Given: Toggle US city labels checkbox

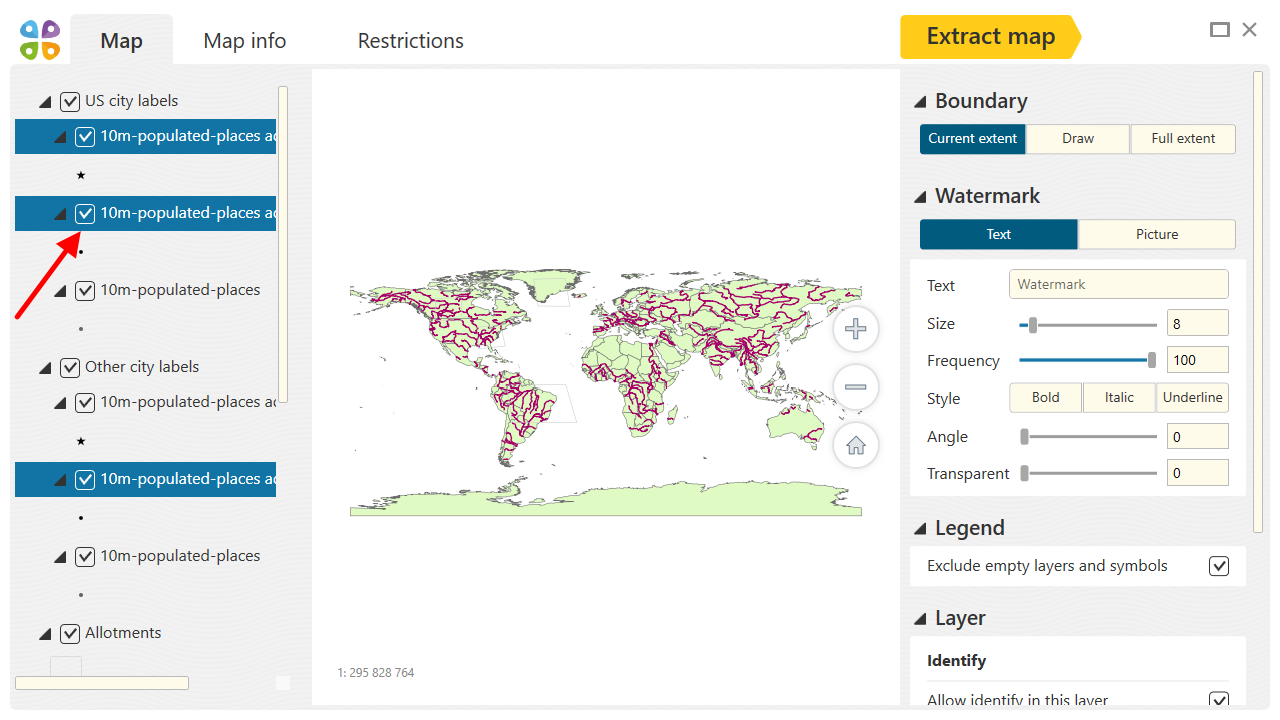Looking at the screenshot, I should click(70, 101).
